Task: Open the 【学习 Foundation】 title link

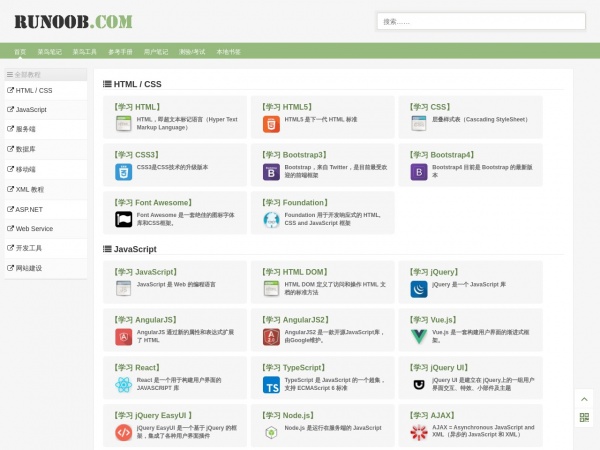Action: click(295, 202)
